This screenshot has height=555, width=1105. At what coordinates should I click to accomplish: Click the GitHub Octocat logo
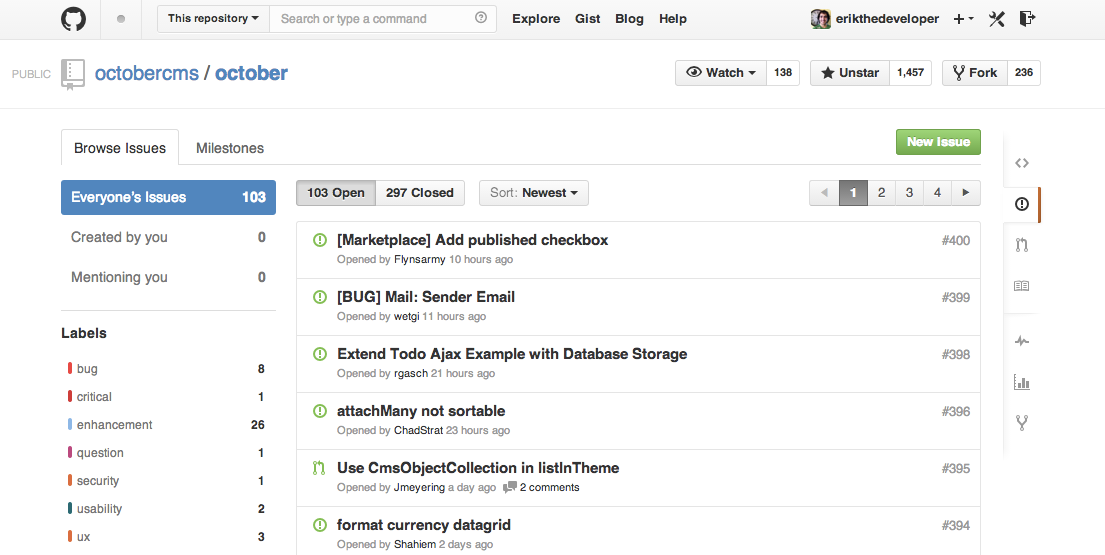tap(73, 19)
